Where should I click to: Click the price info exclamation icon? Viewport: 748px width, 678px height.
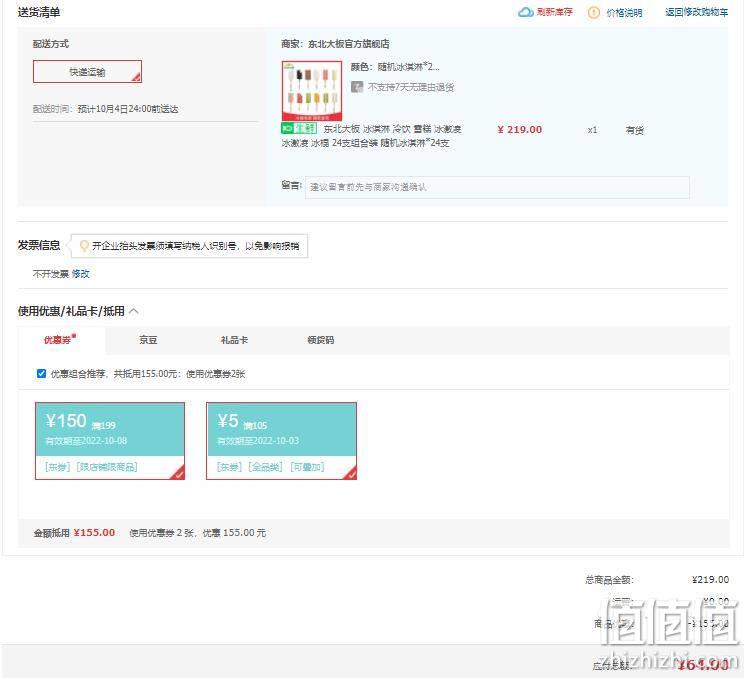[594, 12]
